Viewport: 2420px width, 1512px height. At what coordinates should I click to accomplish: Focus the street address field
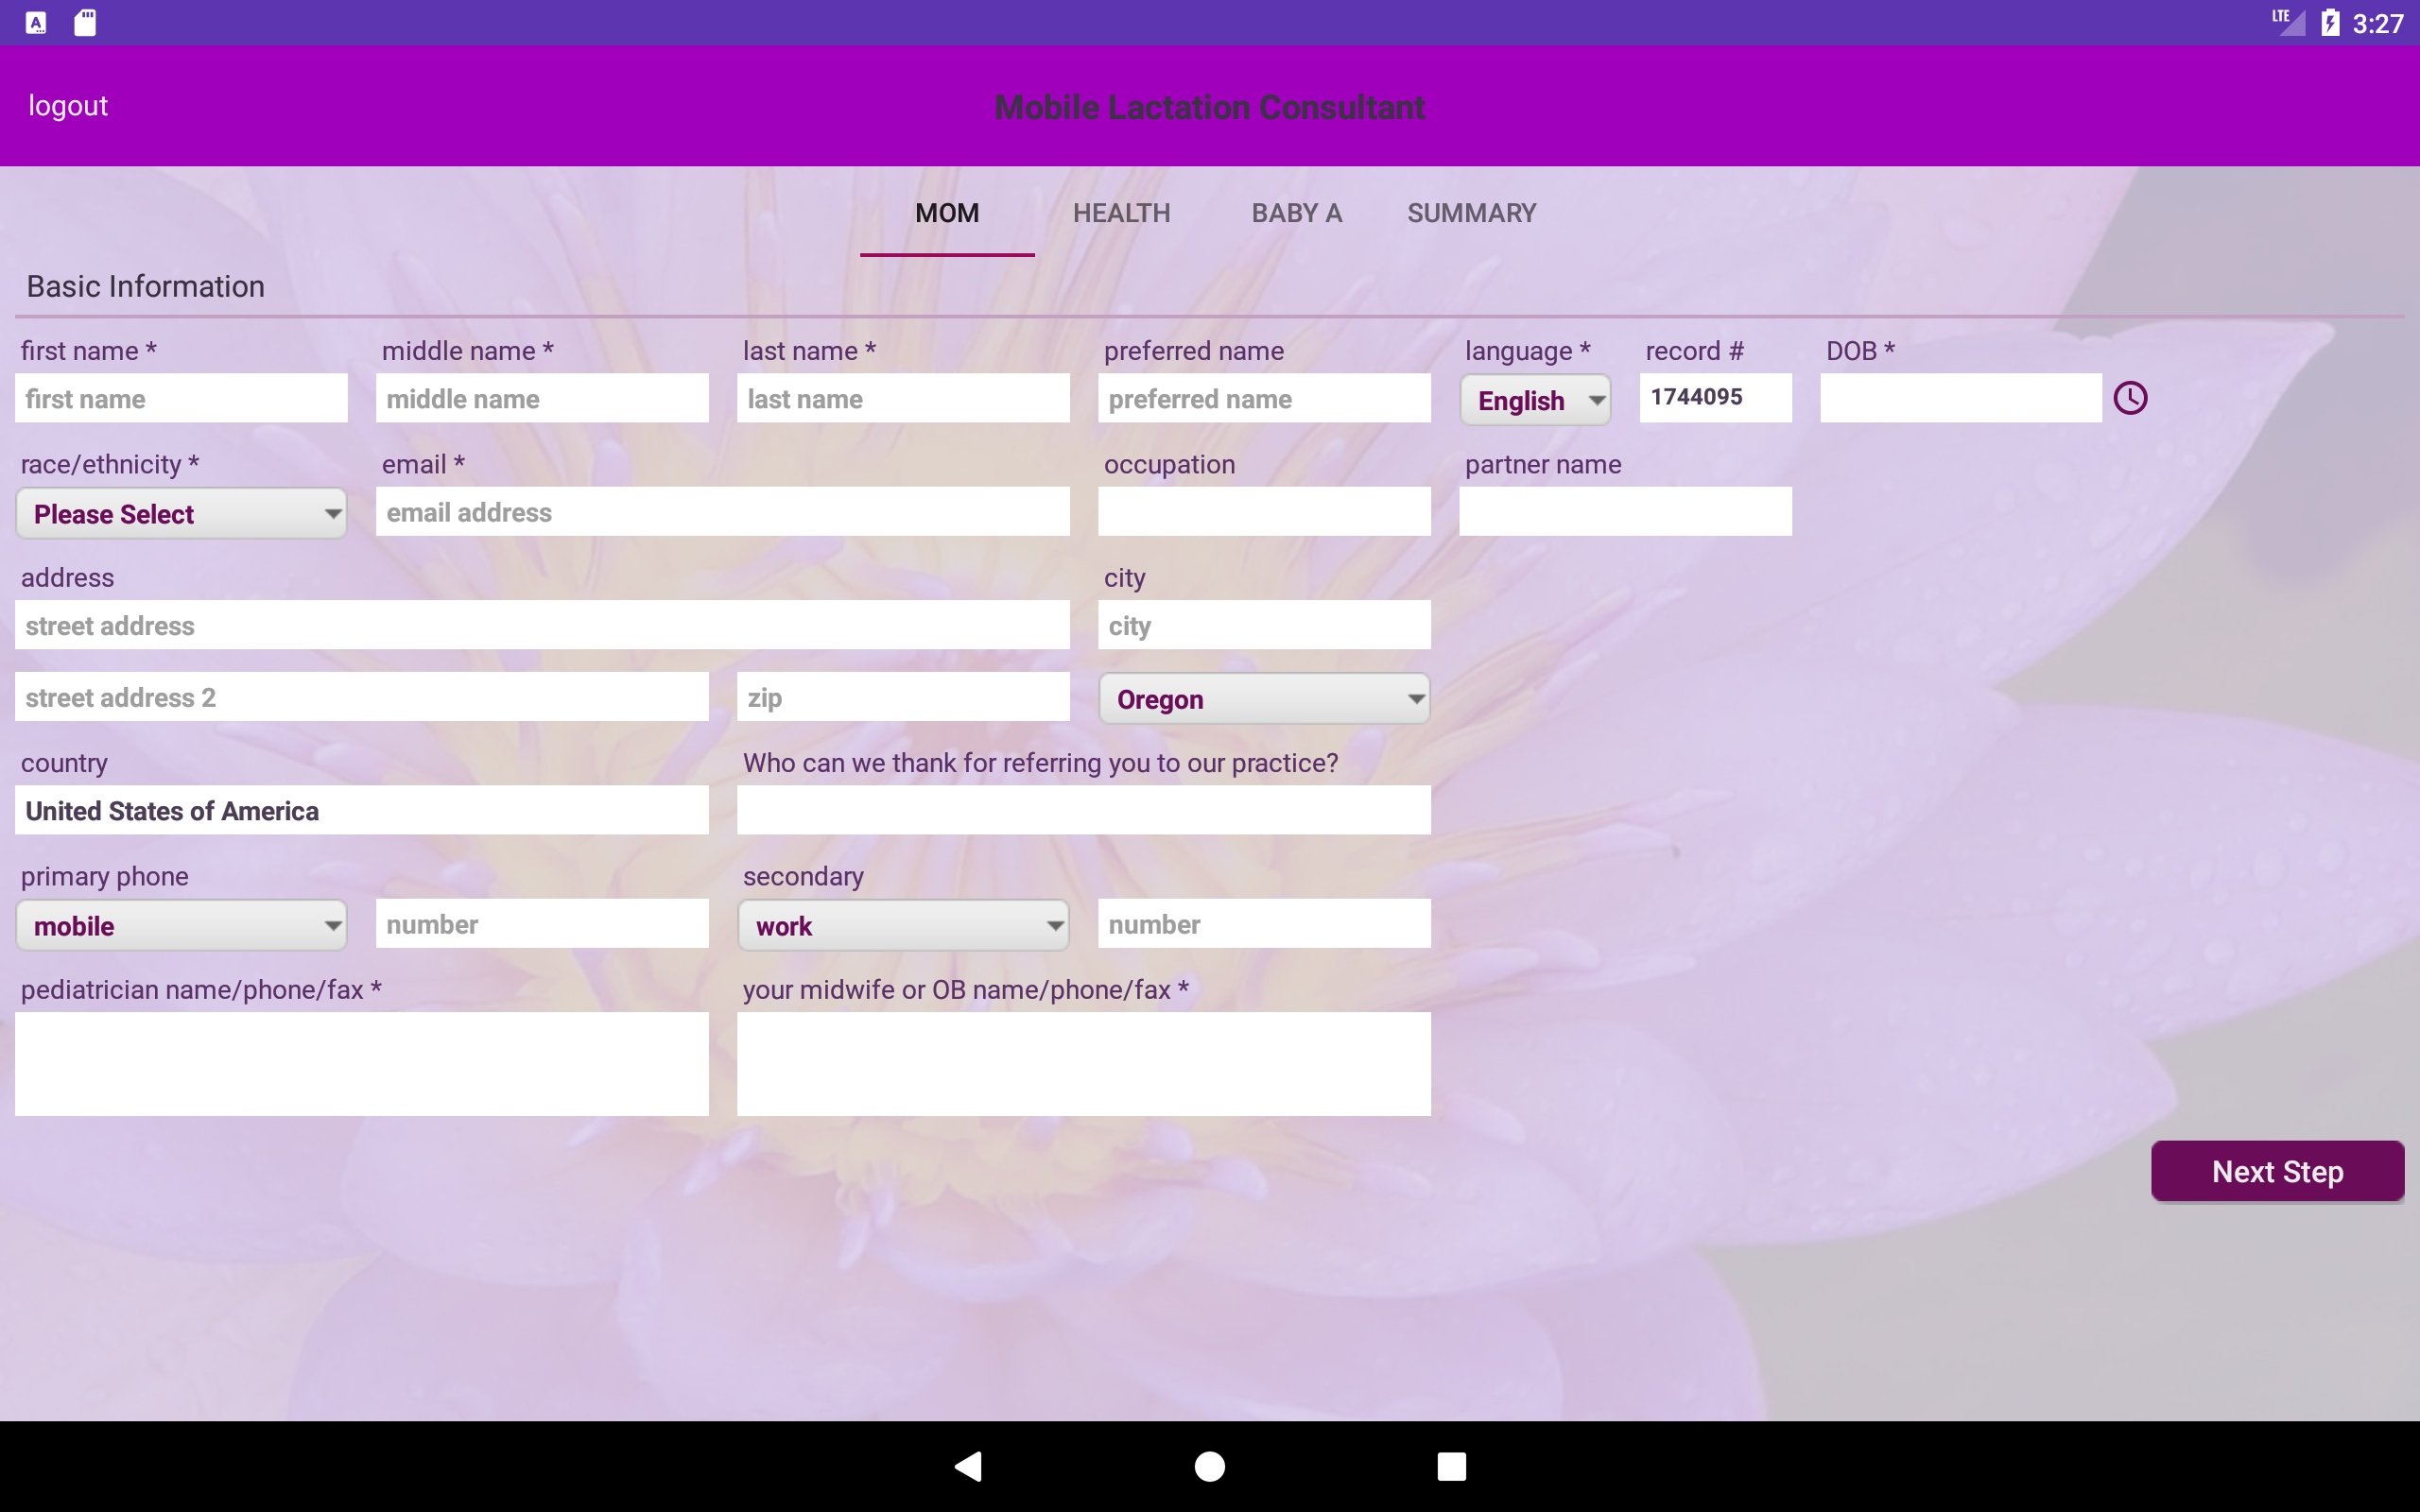pos(542,625)
